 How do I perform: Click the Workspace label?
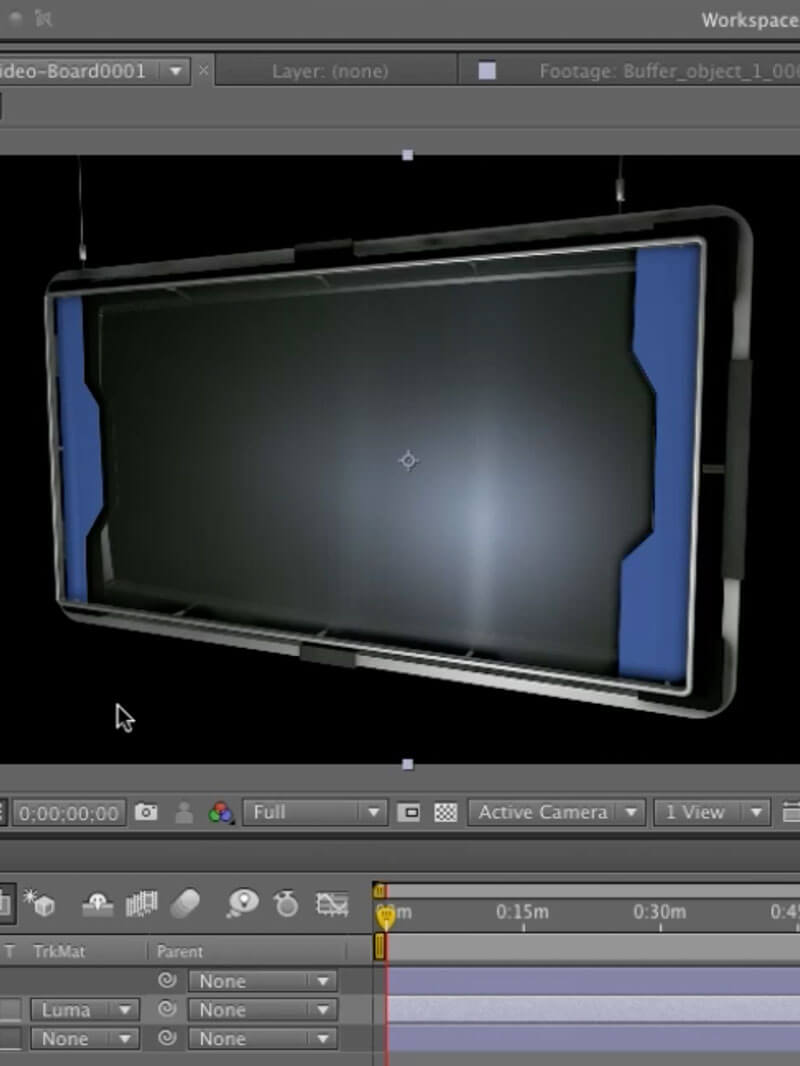[x=750, y=20]
